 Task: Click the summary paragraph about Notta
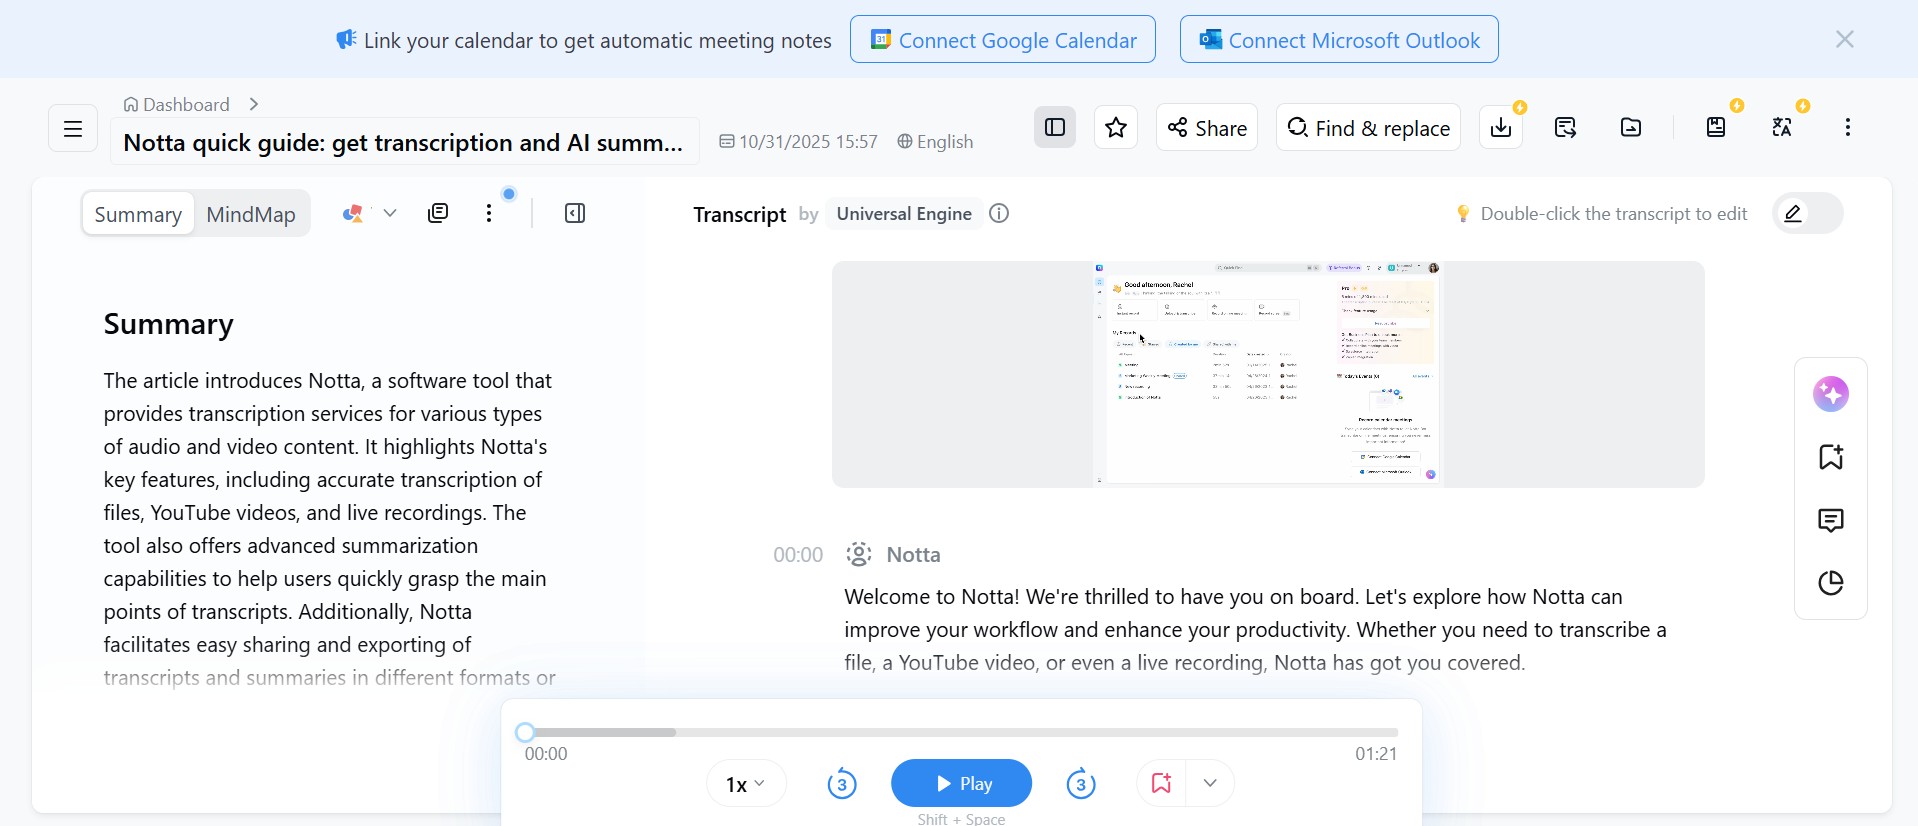tap(330, 528)
